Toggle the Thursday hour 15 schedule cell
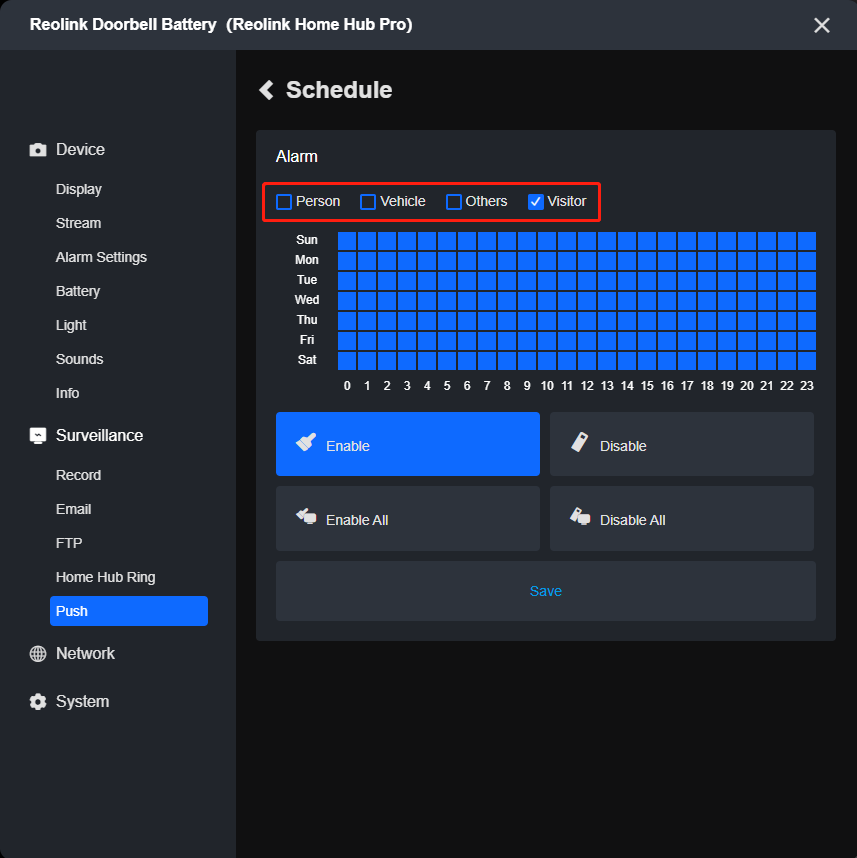This screenshot has width=857, height=858. [647, 321]
